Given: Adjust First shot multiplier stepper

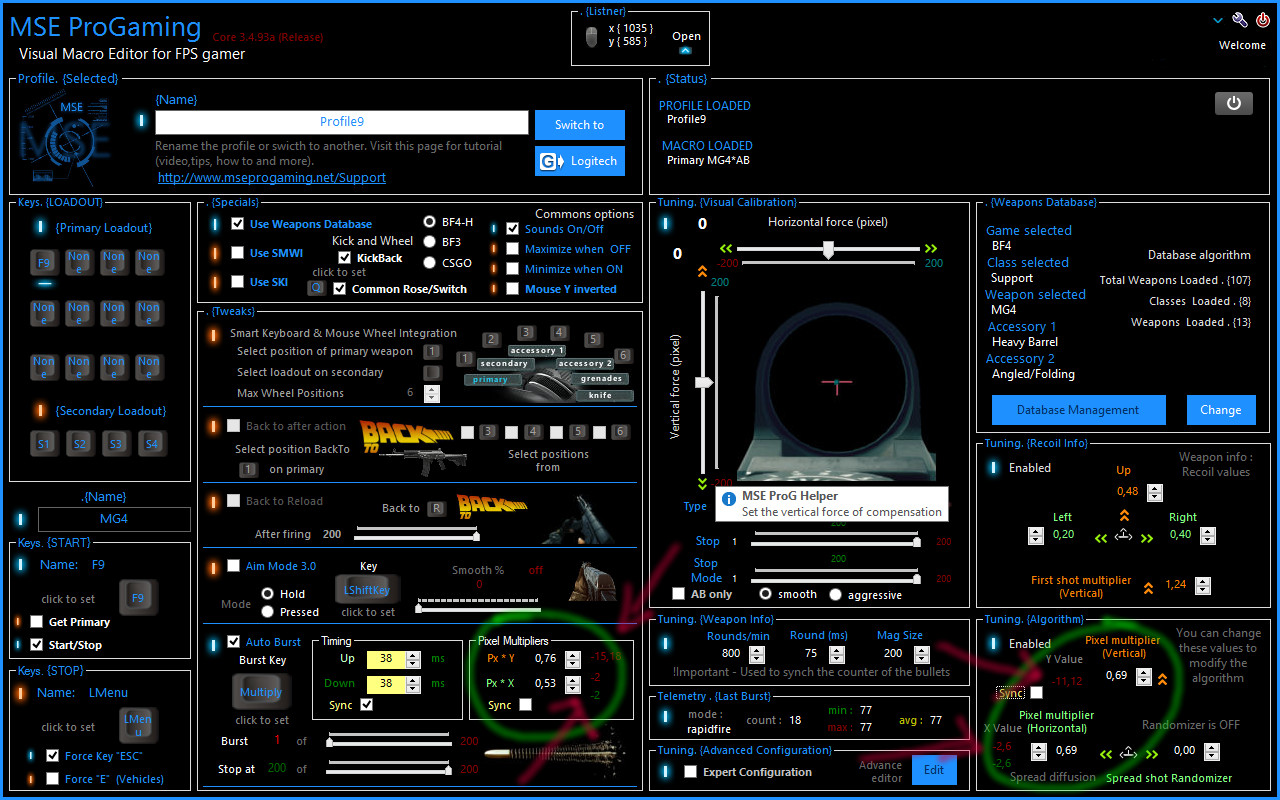Looking at the screenshot, I should pyautogui.click(x=1203, y=586).
